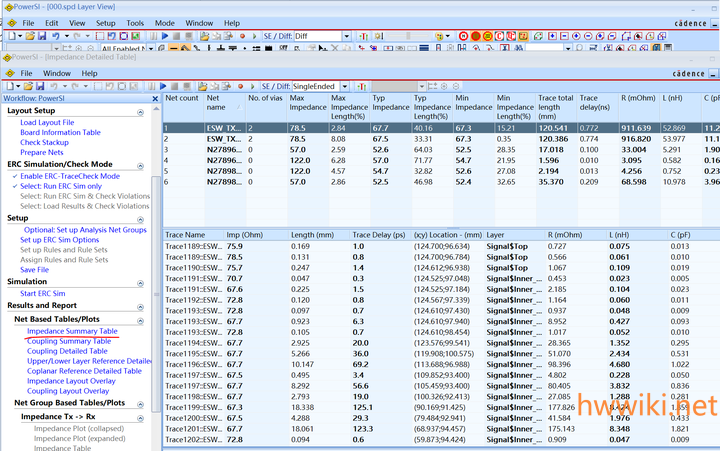Click the Pin icon on the Workflow panel
This screenshot has height=451, width=720.
pos(144,98)
